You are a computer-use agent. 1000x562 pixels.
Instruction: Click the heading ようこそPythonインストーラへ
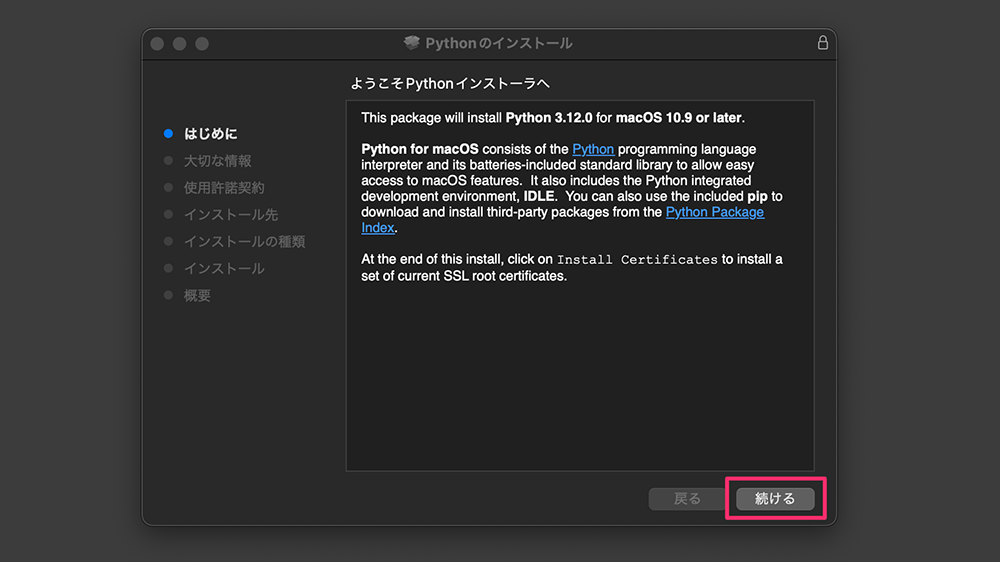coord(450,84)
